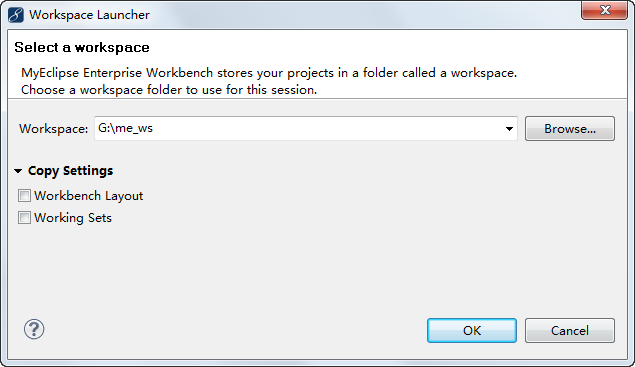This screenshot has width=635, height=367.
Task: Collapse Copy Settings using the triangle
Action: point(18,171)
